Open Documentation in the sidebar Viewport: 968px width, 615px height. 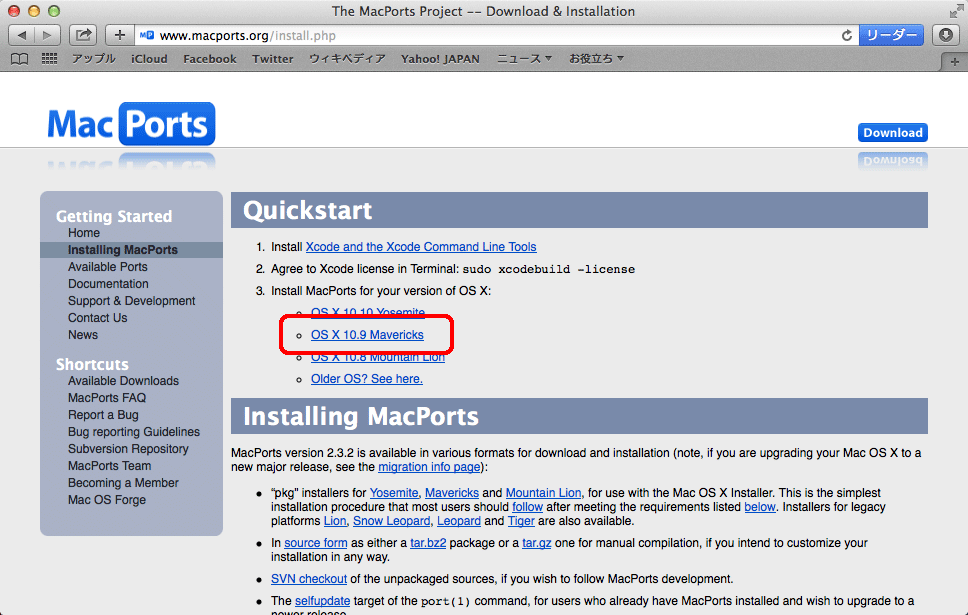pos(108,283)
